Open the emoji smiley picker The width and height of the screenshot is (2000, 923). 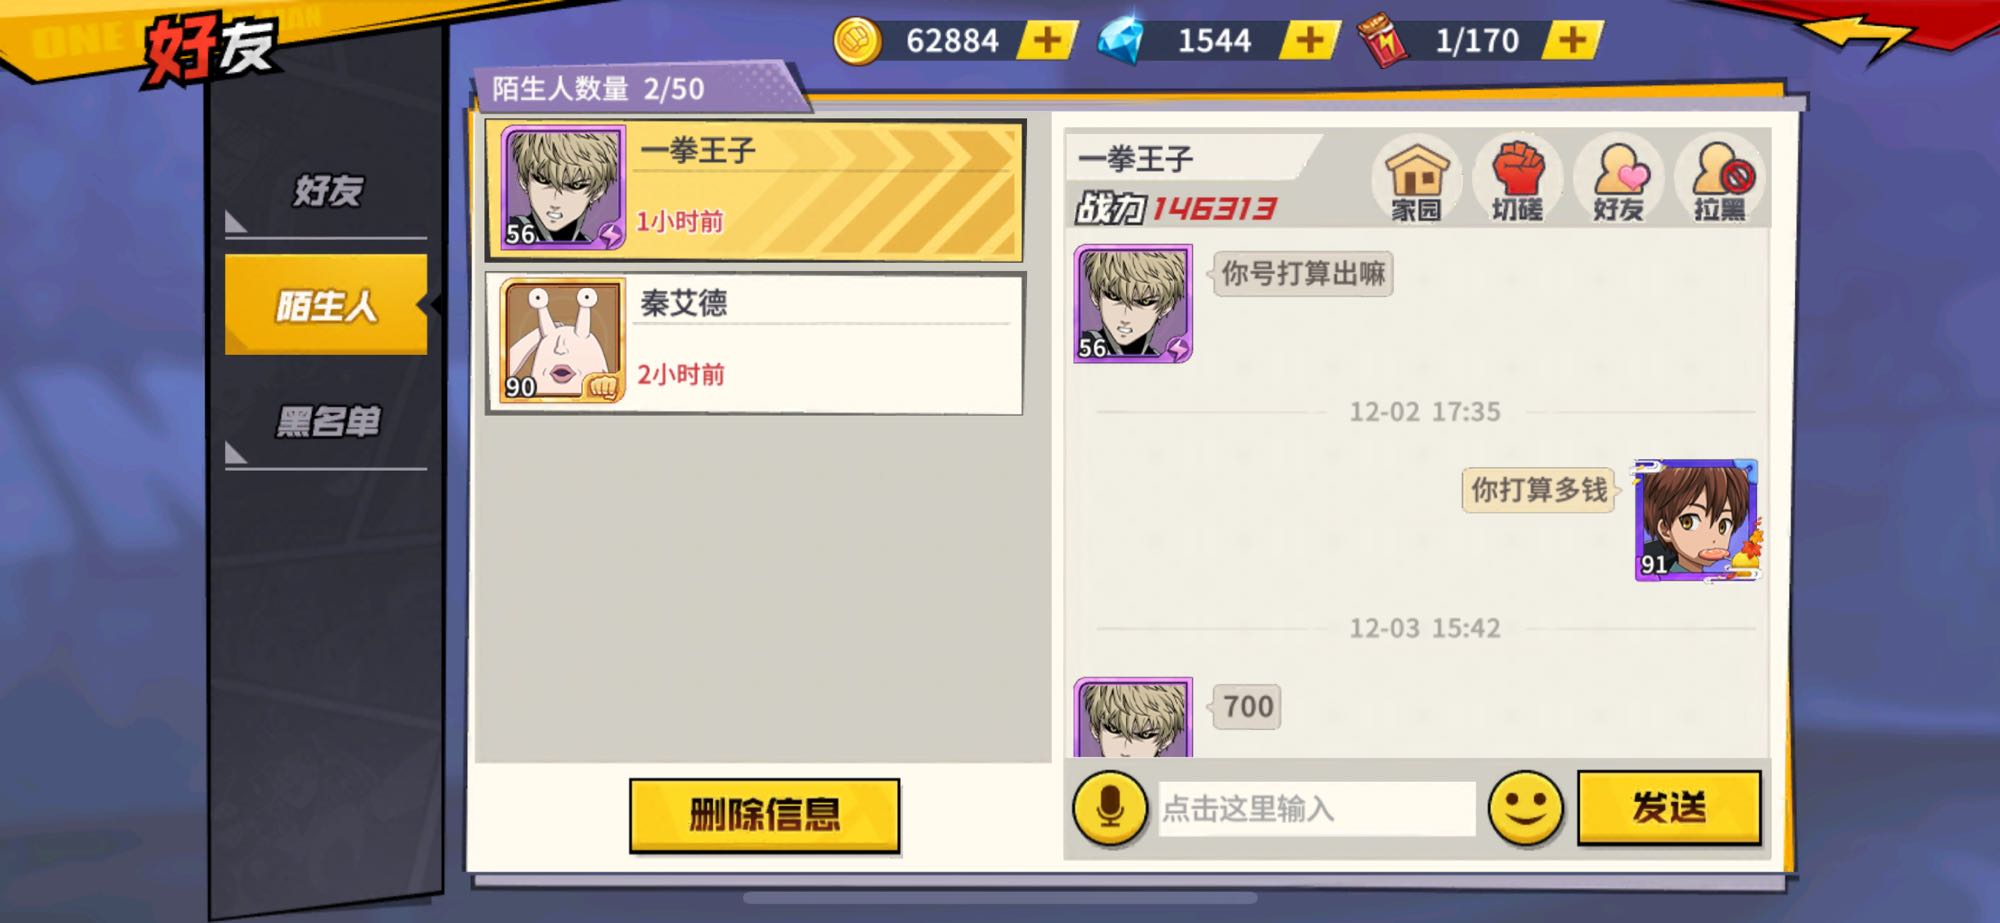[x=1525, y=808]
